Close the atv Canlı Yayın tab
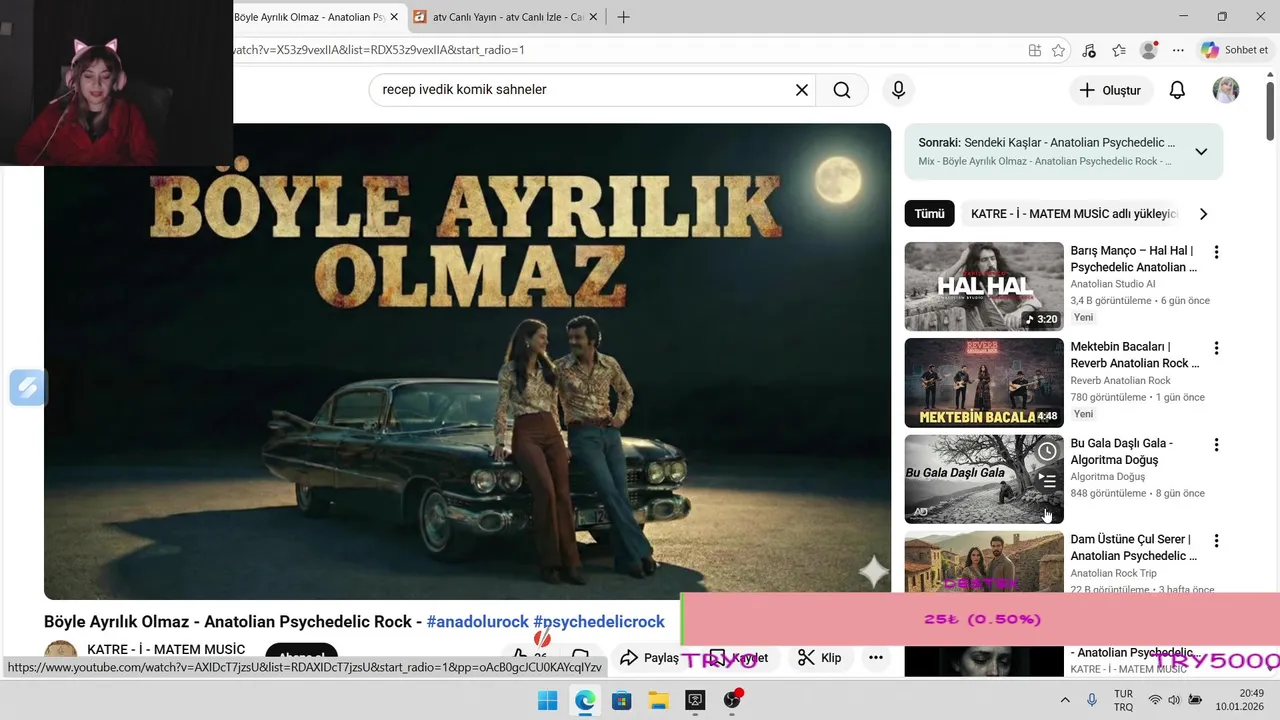The image size is (1280, 720). 594,17
